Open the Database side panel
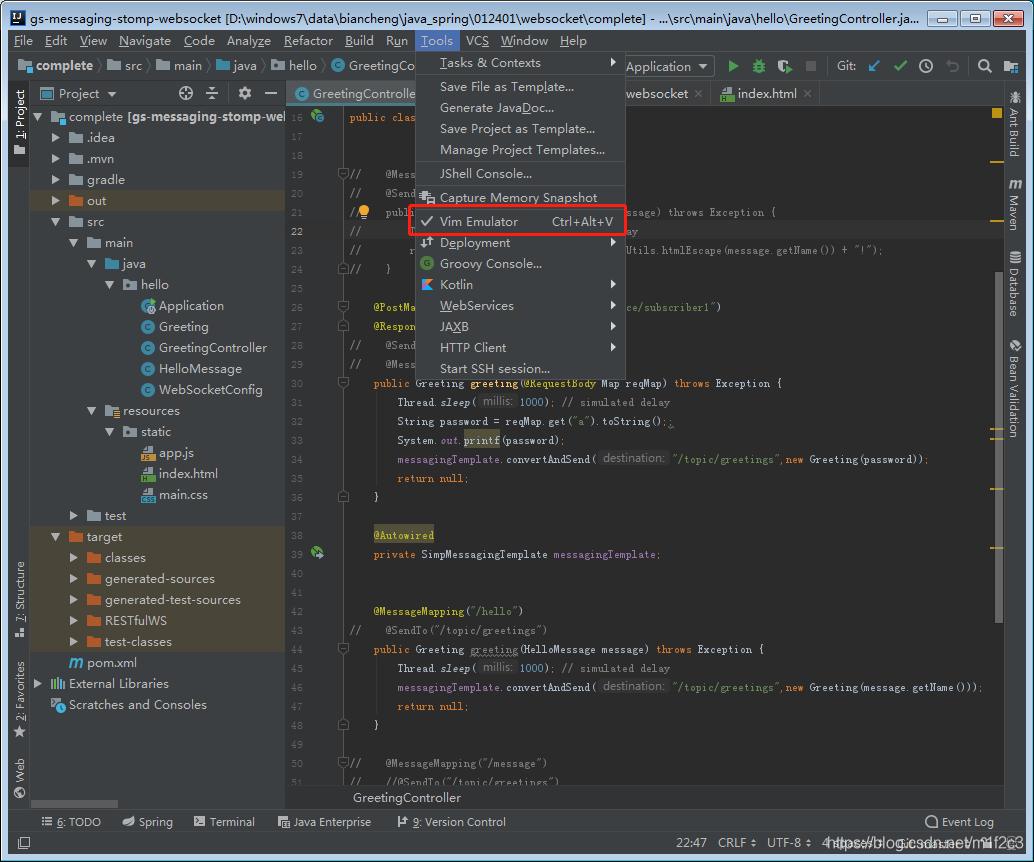Screen dimensions: 1034x862 pyautogui.click(x=1014, y=283)
